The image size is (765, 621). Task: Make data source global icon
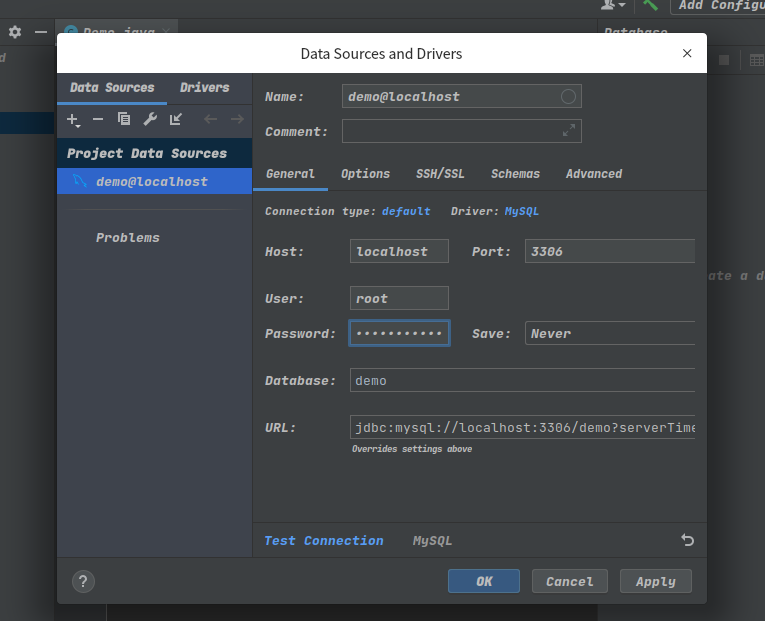click(x=176, y=119)
